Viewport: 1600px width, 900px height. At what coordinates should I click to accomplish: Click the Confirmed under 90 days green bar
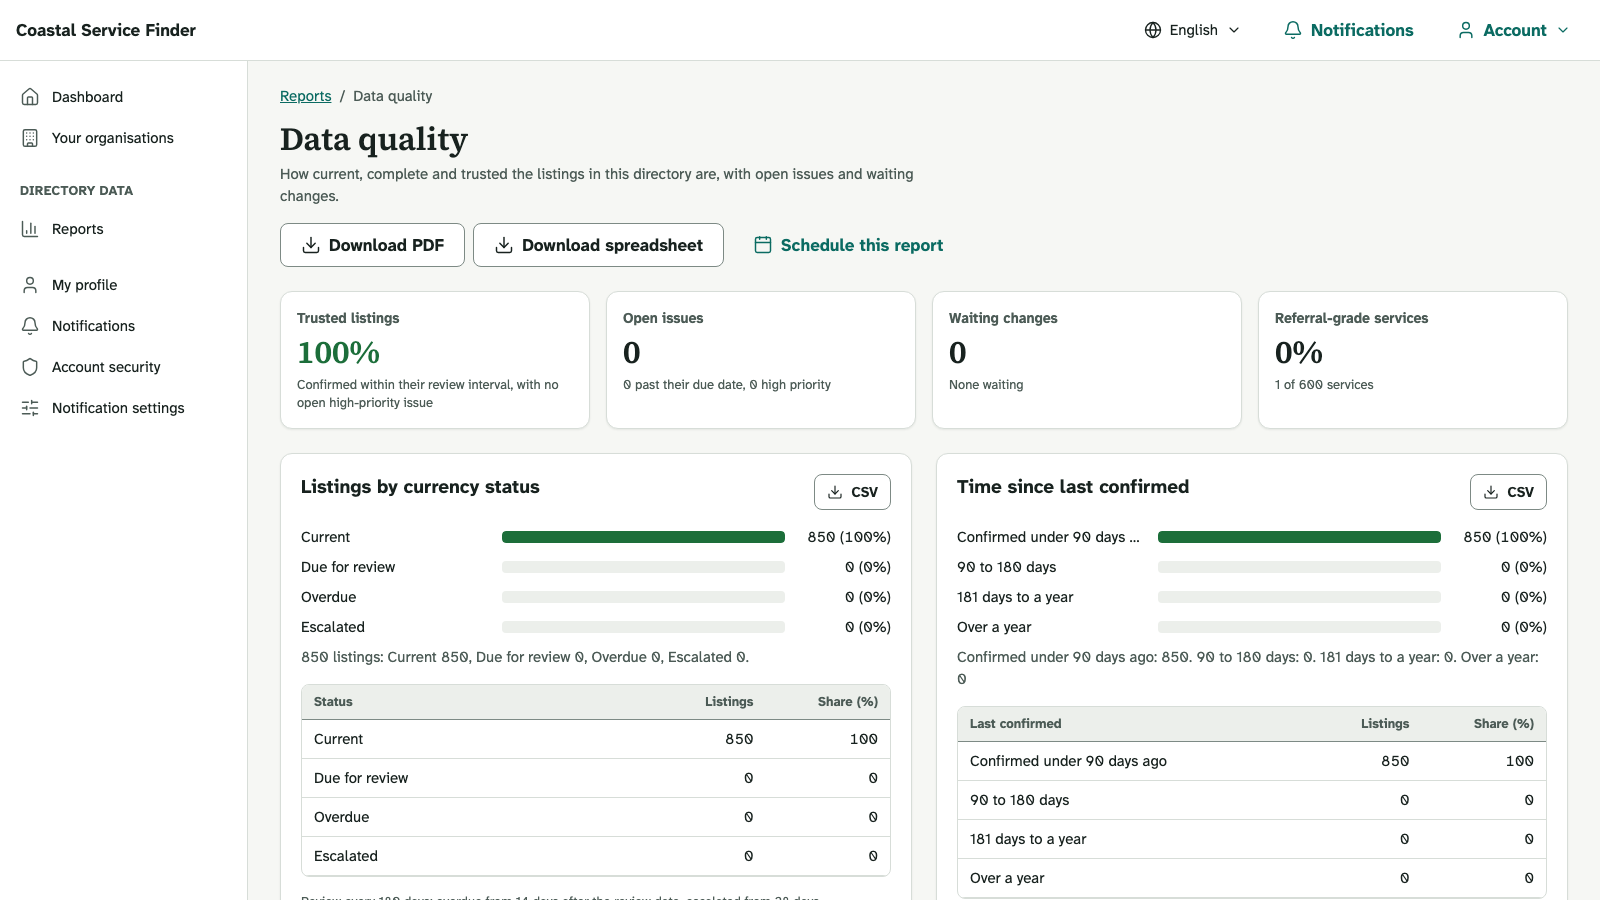(1299, 537)
